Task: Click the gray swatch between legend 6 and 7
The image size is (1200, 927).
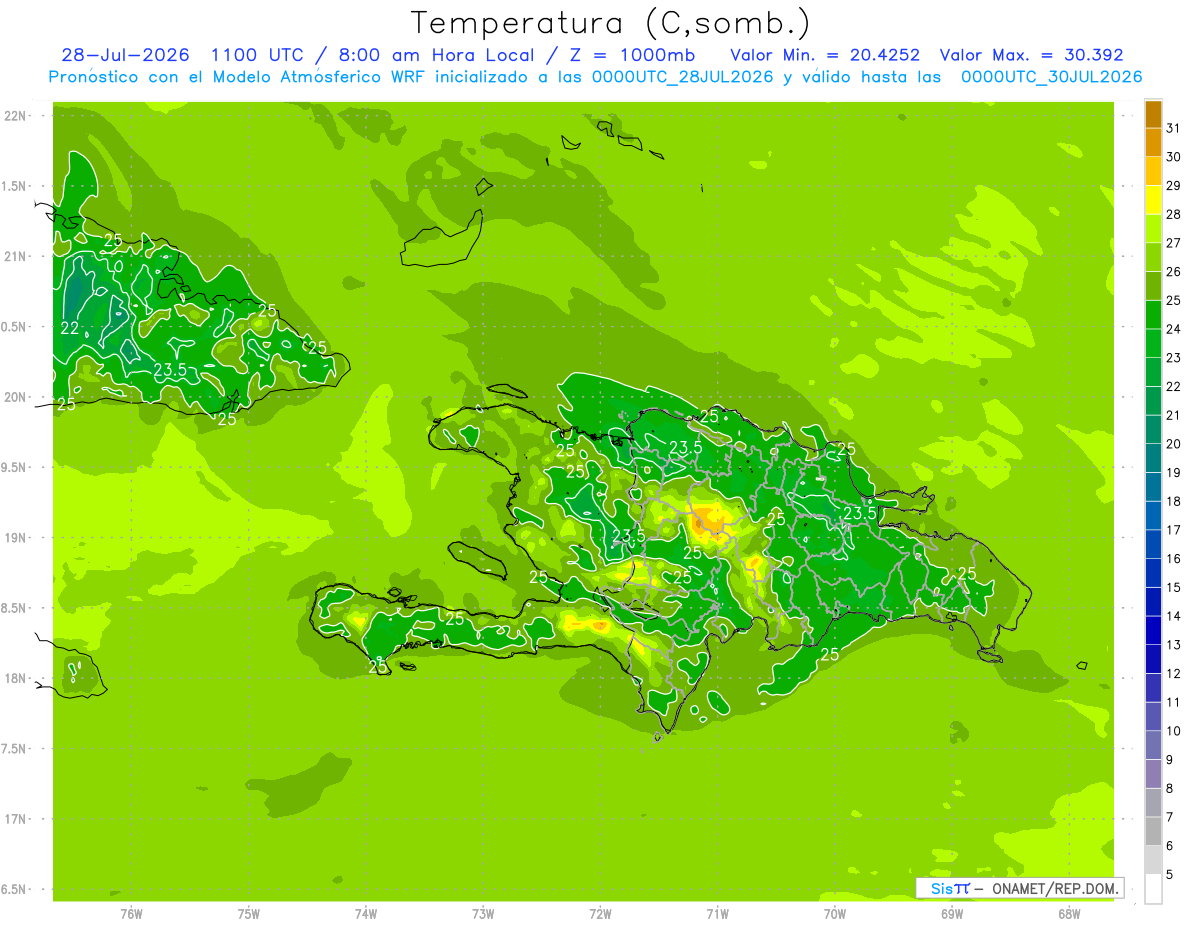Action: 1153,832
